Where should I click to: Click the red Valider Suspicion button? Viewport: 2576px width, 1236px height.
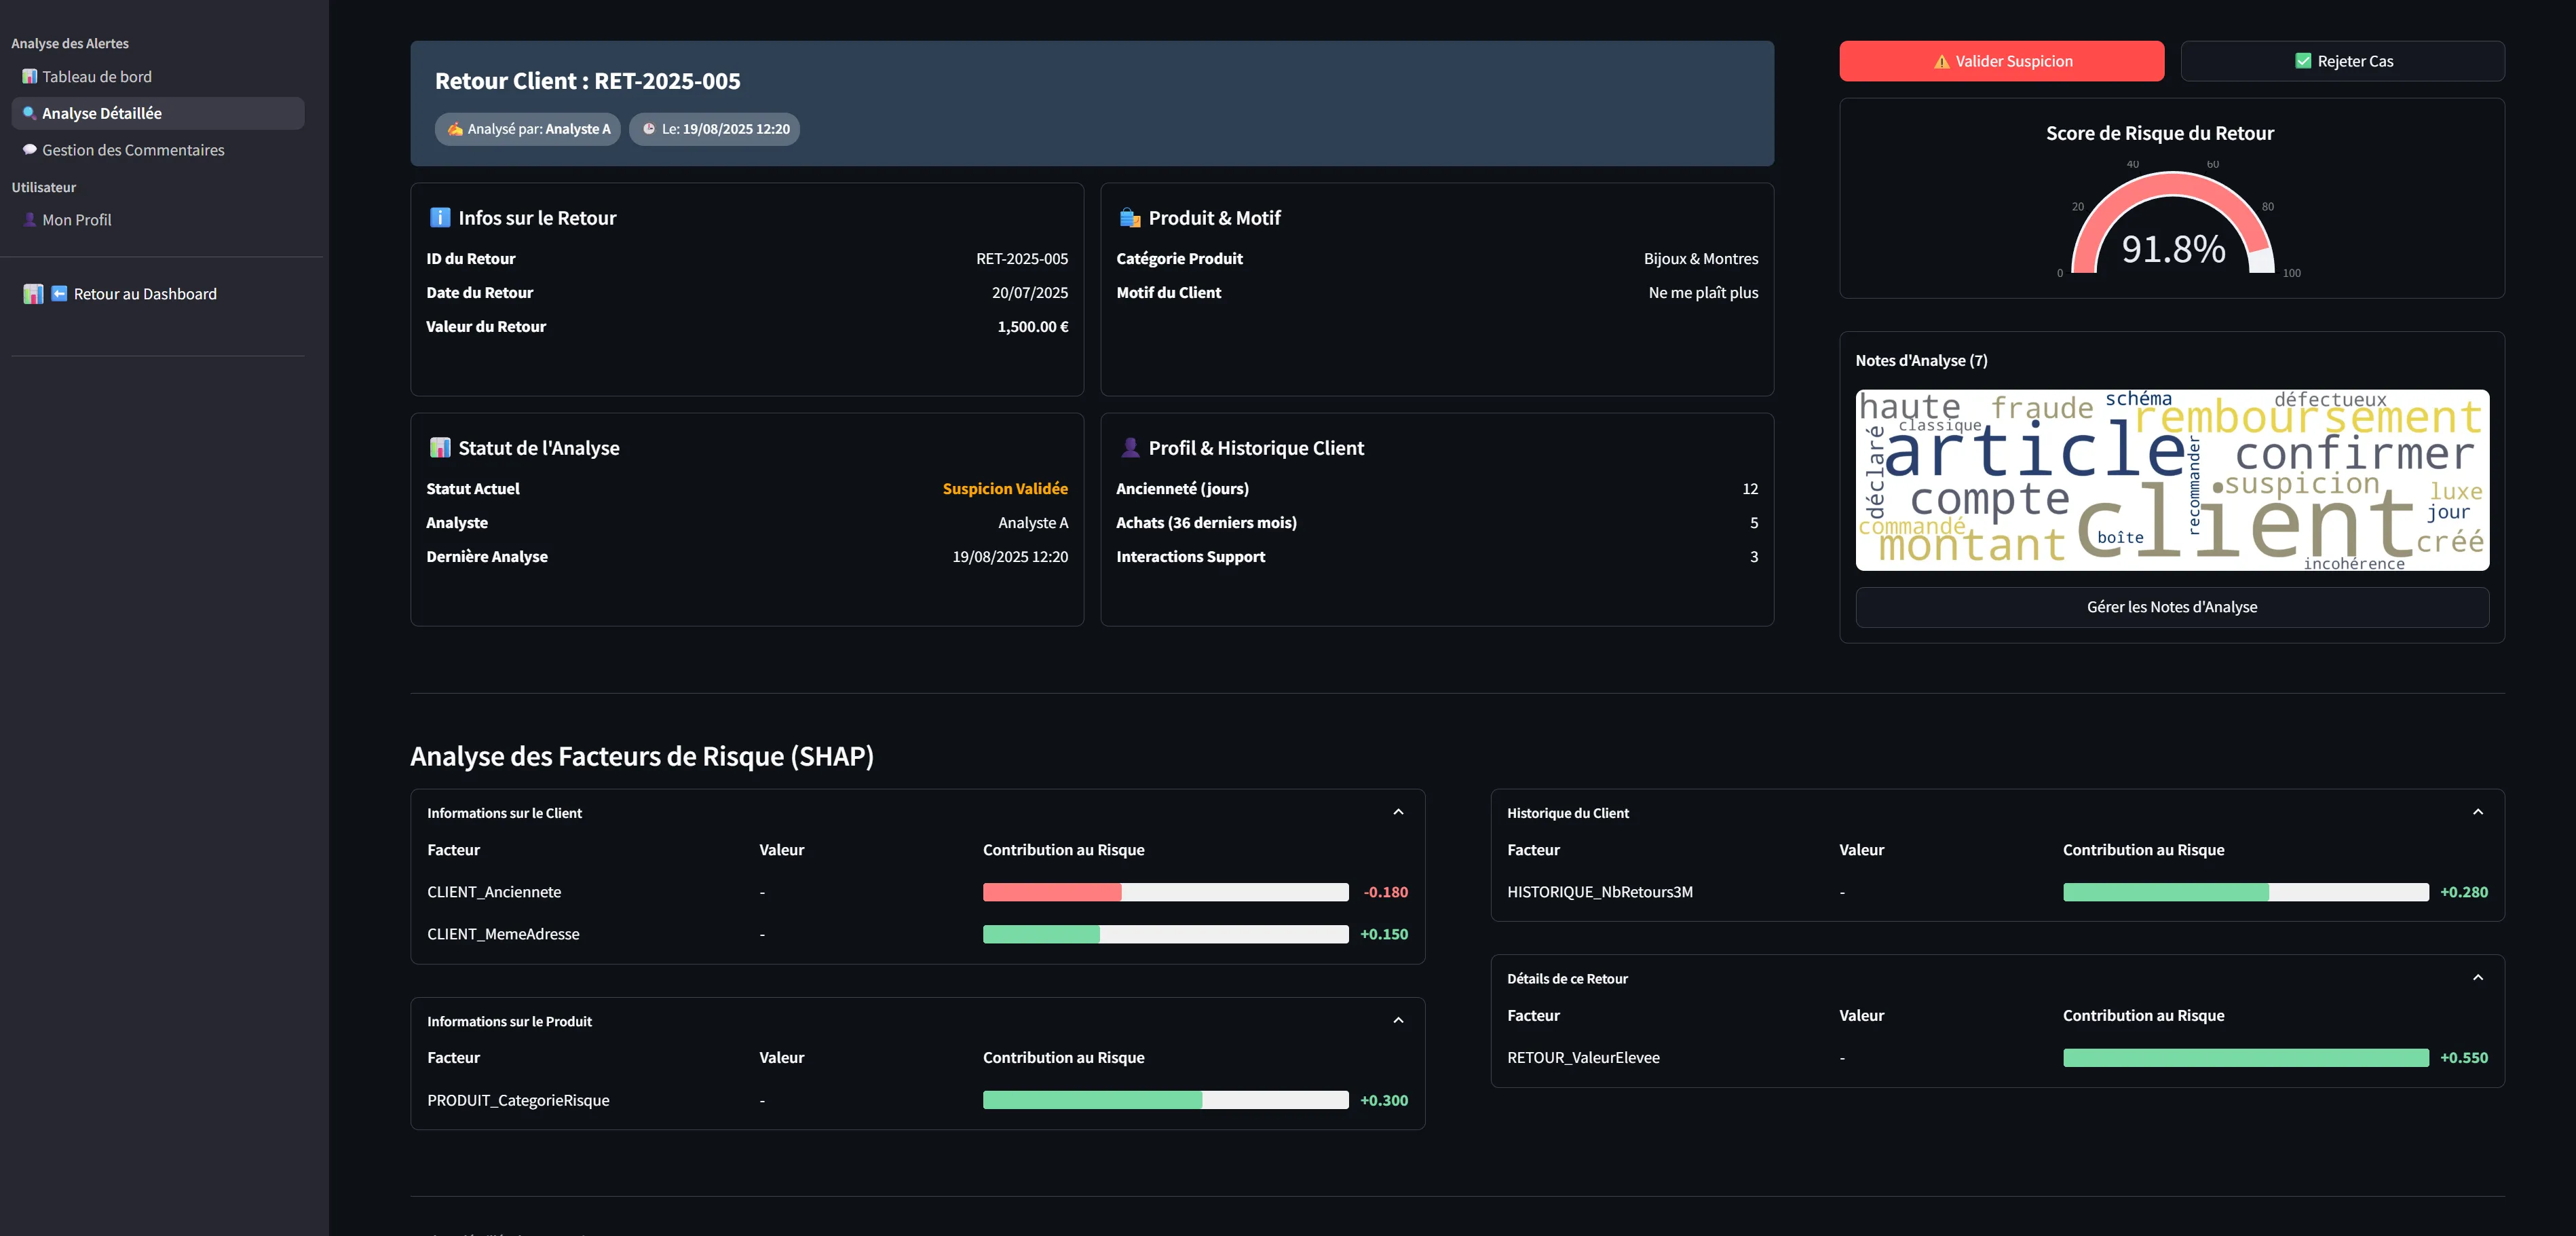2002,61
